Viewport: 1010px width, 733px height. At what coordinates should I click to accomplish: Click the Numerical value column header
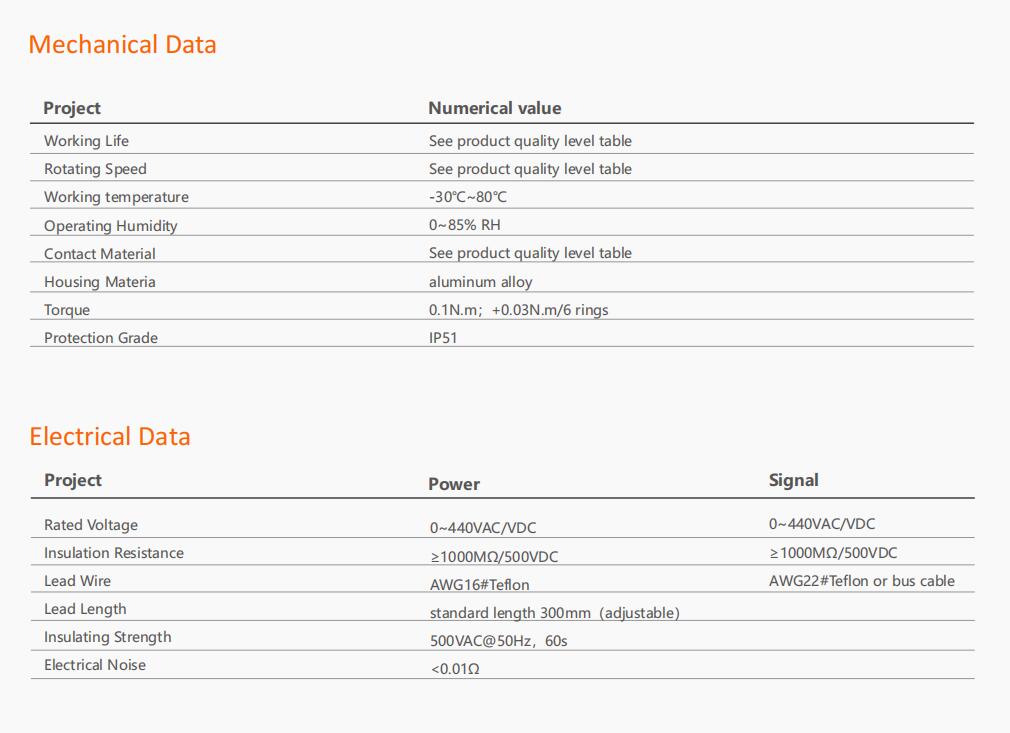[495, 108]
